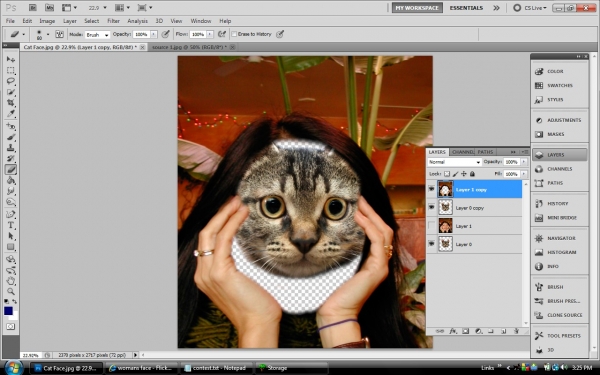Select the Lasso tool
Screen dimensions: 600x375
click(x=11, y=81)
